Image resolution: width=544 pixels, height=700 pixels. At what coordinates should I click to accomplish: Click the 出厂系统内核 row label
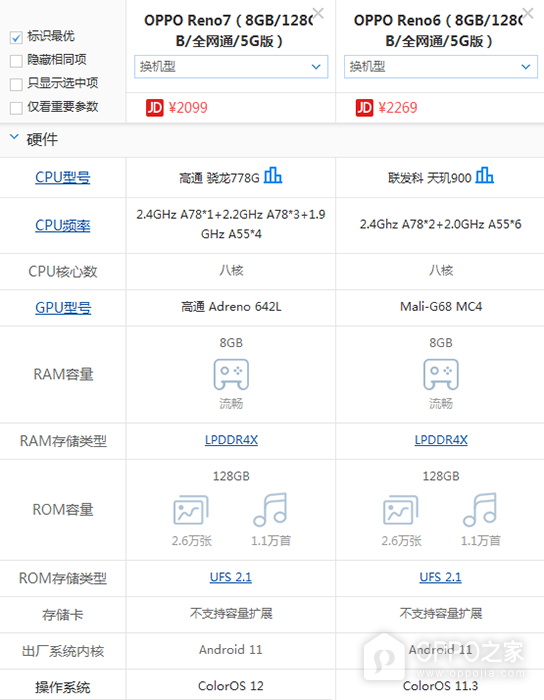pyautogui.click(x=63, y=651)
